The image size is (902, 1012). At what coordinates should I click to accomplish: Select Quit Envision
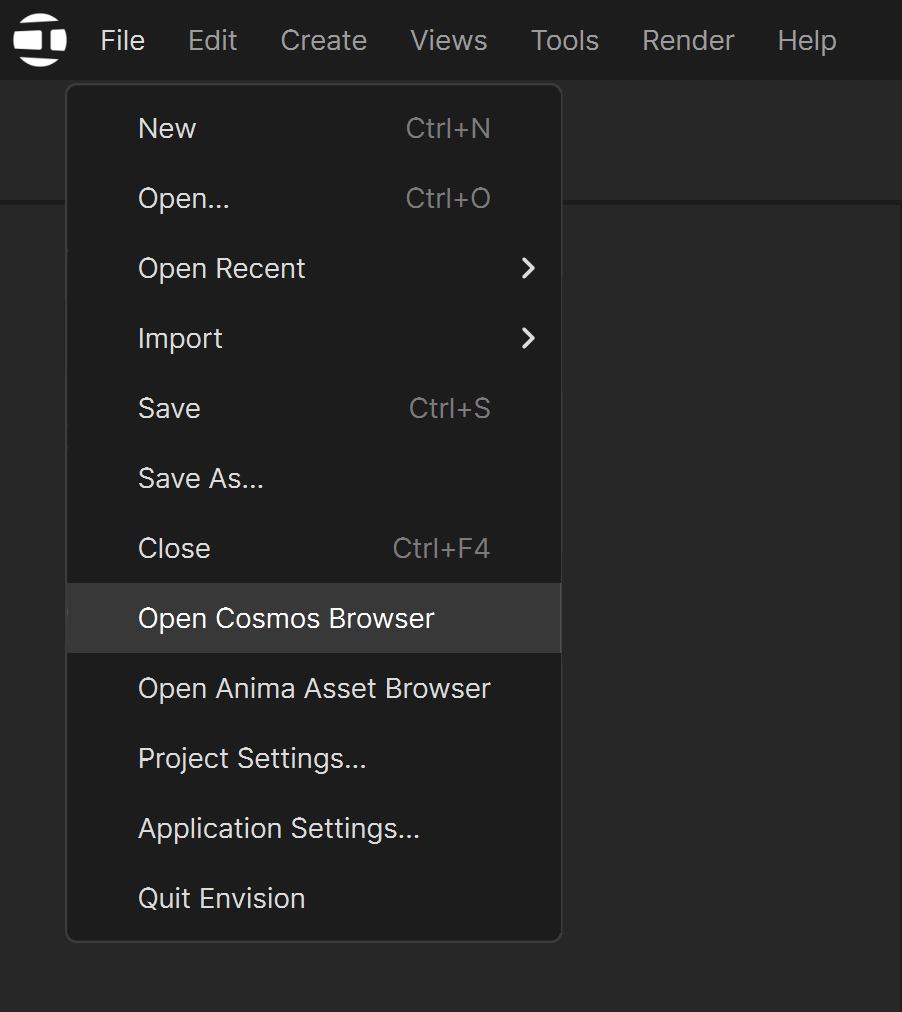[314, 898]
